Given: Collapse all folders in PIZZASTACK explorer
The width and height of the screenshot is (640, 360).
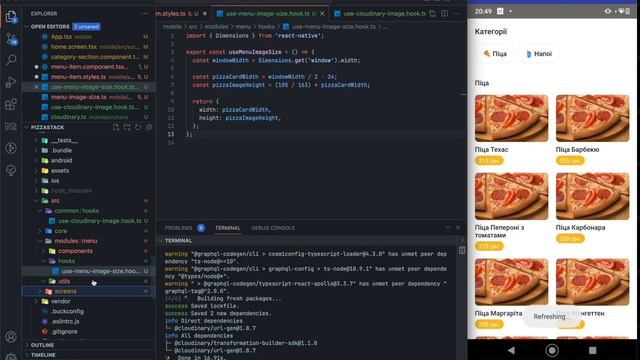Looking at the screenshot, I should click(149, 127).
